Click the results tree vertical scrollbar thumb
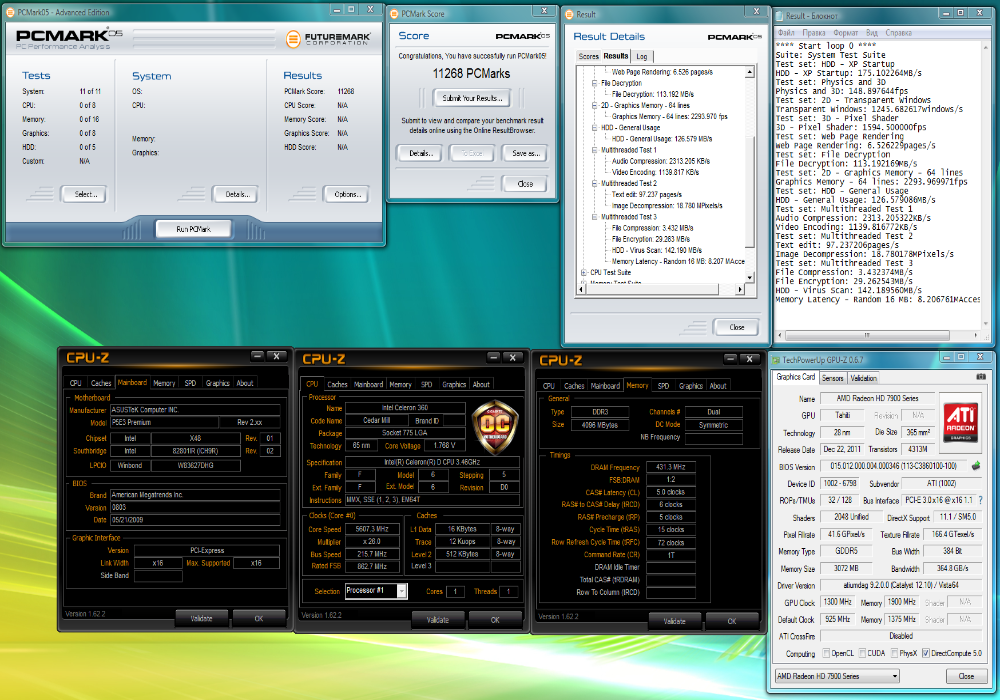The width and height of the screenshot is (1000, 700). (750, 191)
